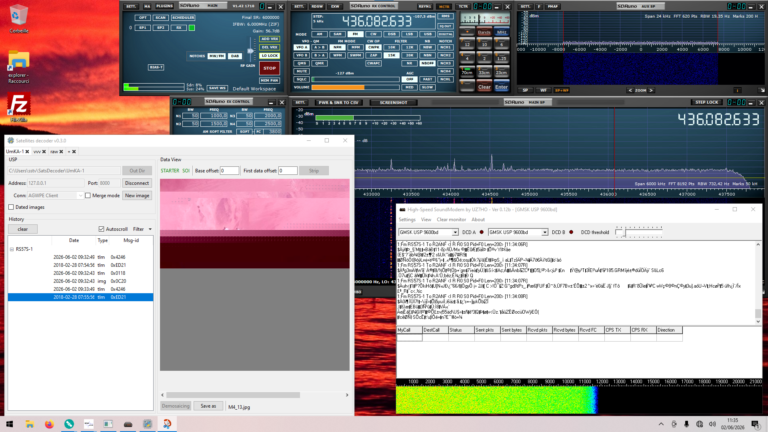Click the red STOP button in SDRuno
The image size is (768, 432).
coord(269,68)
